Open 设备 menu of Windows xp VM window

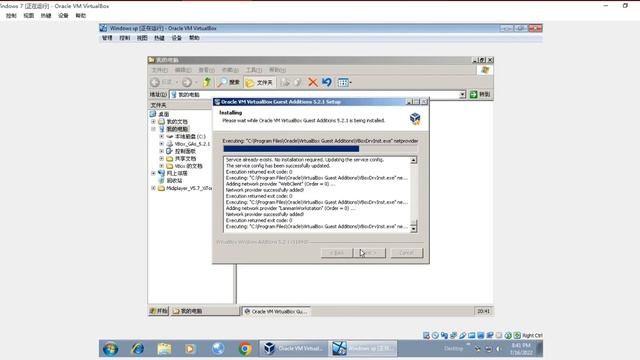point(176,38)
